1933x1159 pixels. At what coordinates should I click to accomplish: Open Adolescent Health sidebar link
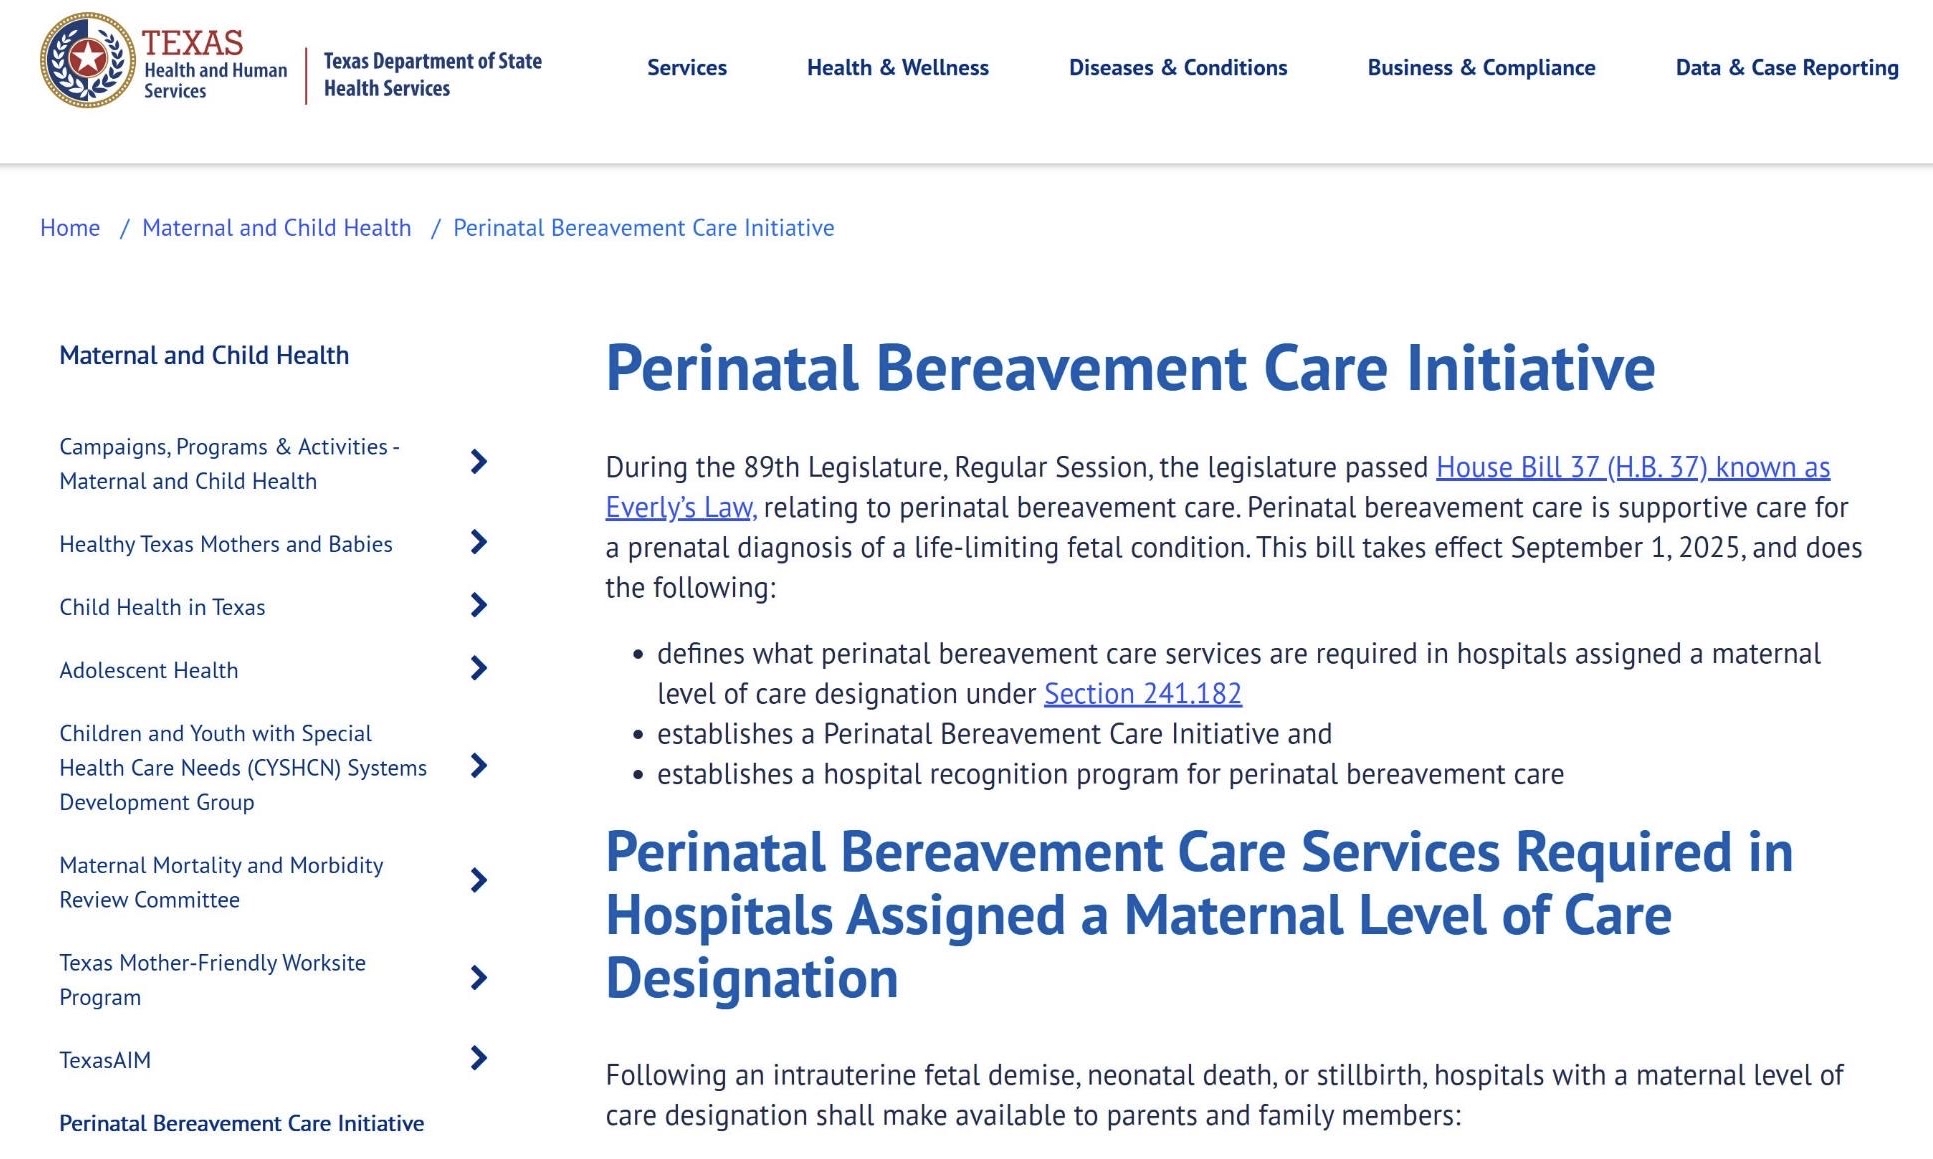(149, 670)
